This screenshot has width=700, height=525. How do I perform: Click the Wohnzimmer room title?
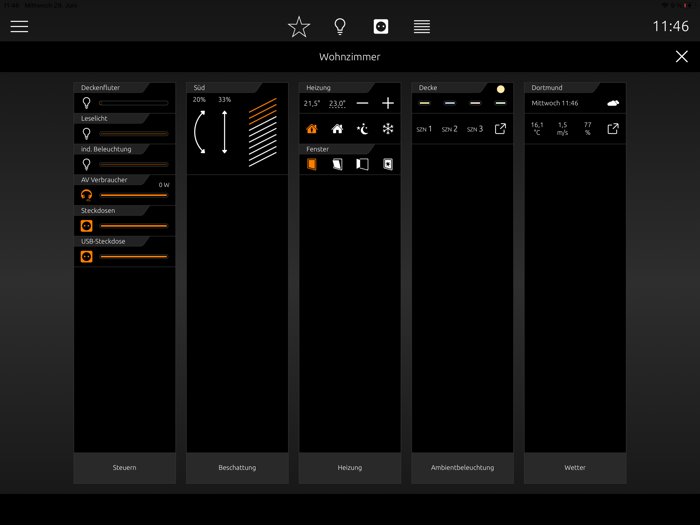tap(350, 57)
